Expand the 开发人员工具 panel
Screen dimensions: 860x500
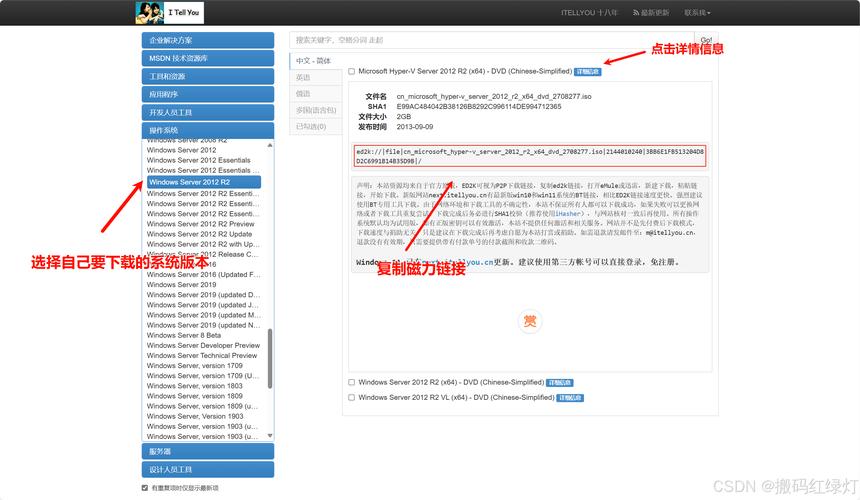tap(208, 112)
